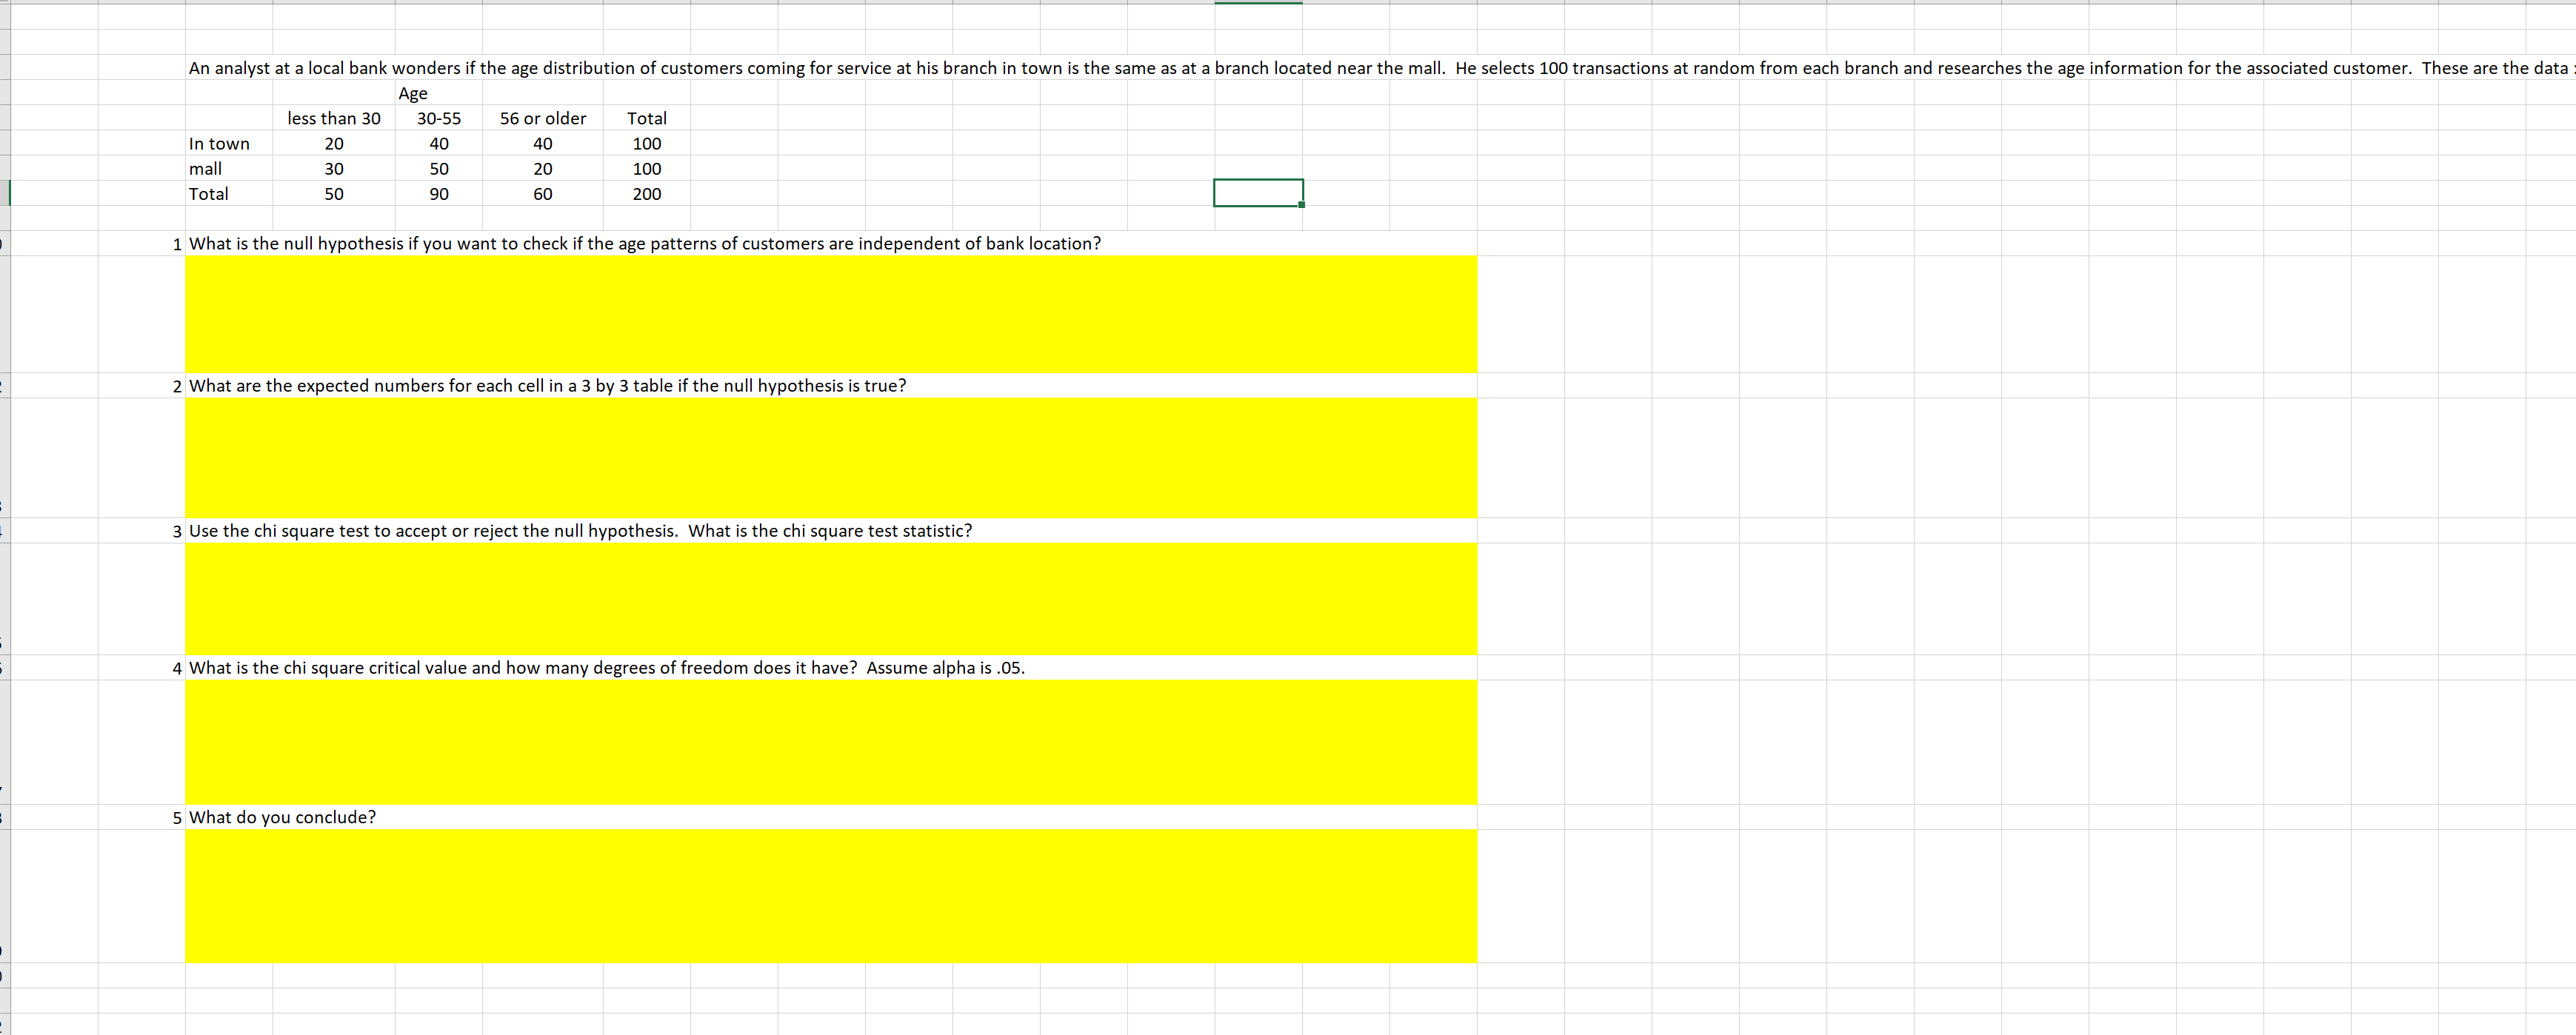Click the yellow answer box under question 4

point(830,742)
